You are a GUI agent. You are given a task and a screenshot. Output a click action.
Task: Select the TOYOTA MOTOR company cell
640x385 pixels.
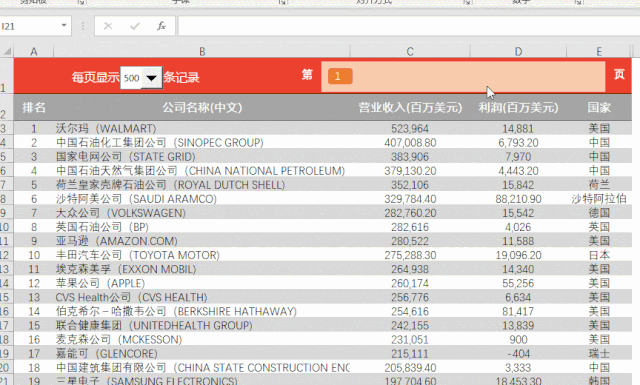[202, 255]
